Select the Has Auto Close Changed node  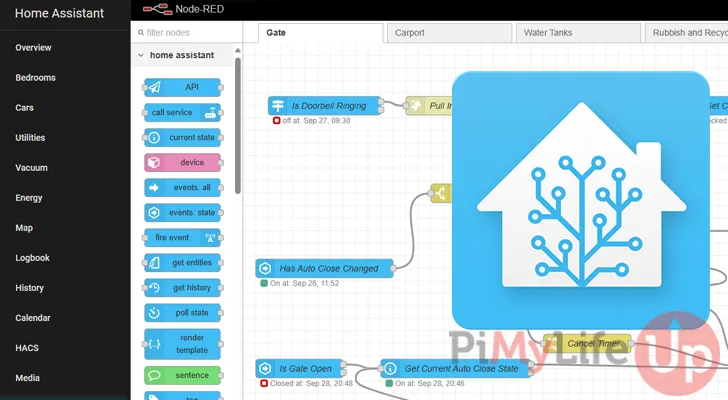(x=325, y=268)
